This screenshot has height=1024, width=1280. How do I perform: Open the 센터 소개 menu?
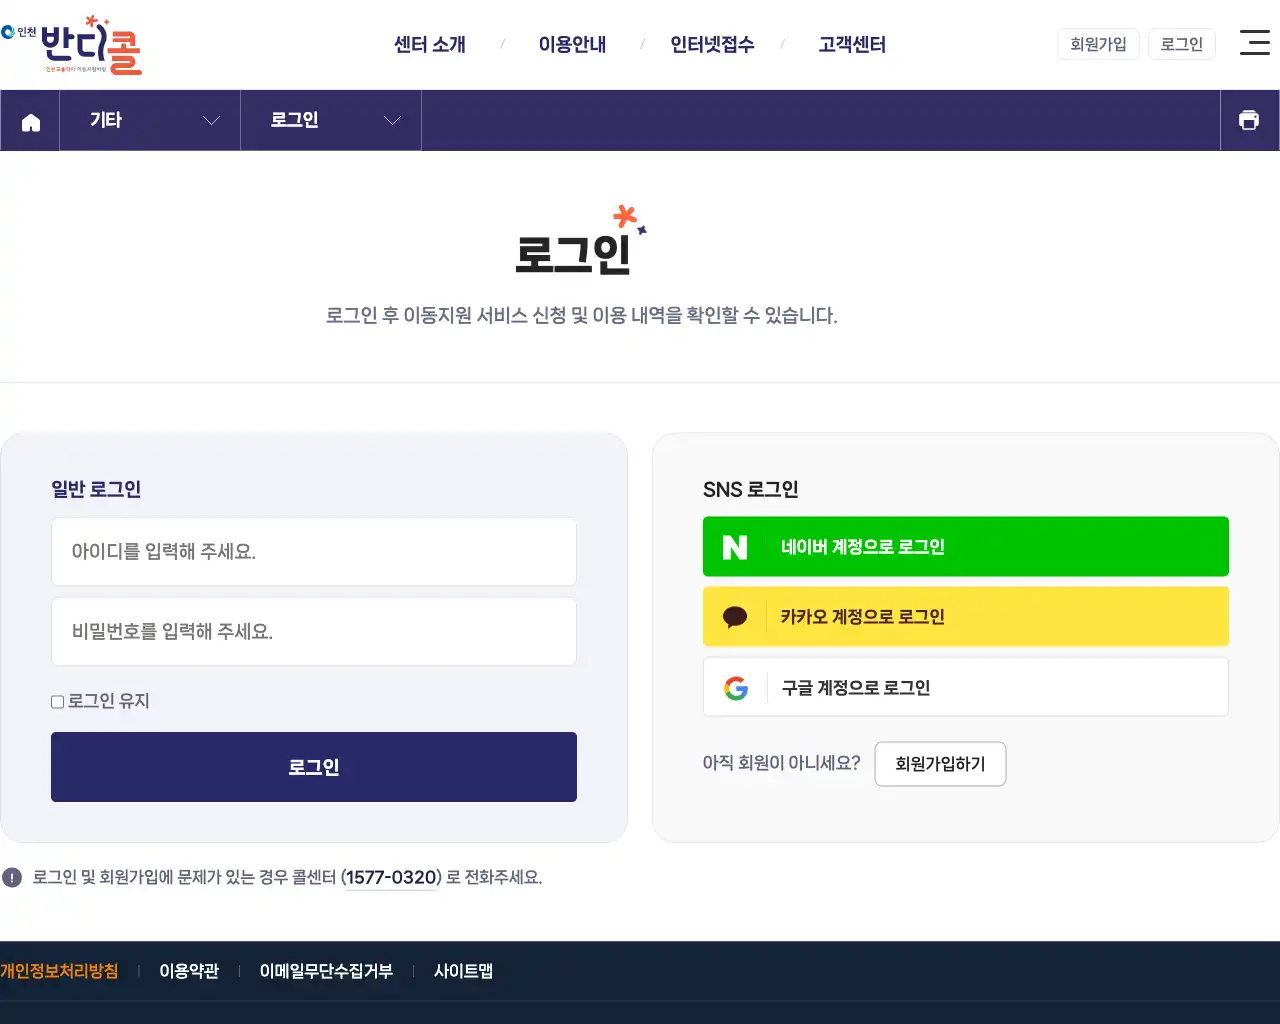430,44
